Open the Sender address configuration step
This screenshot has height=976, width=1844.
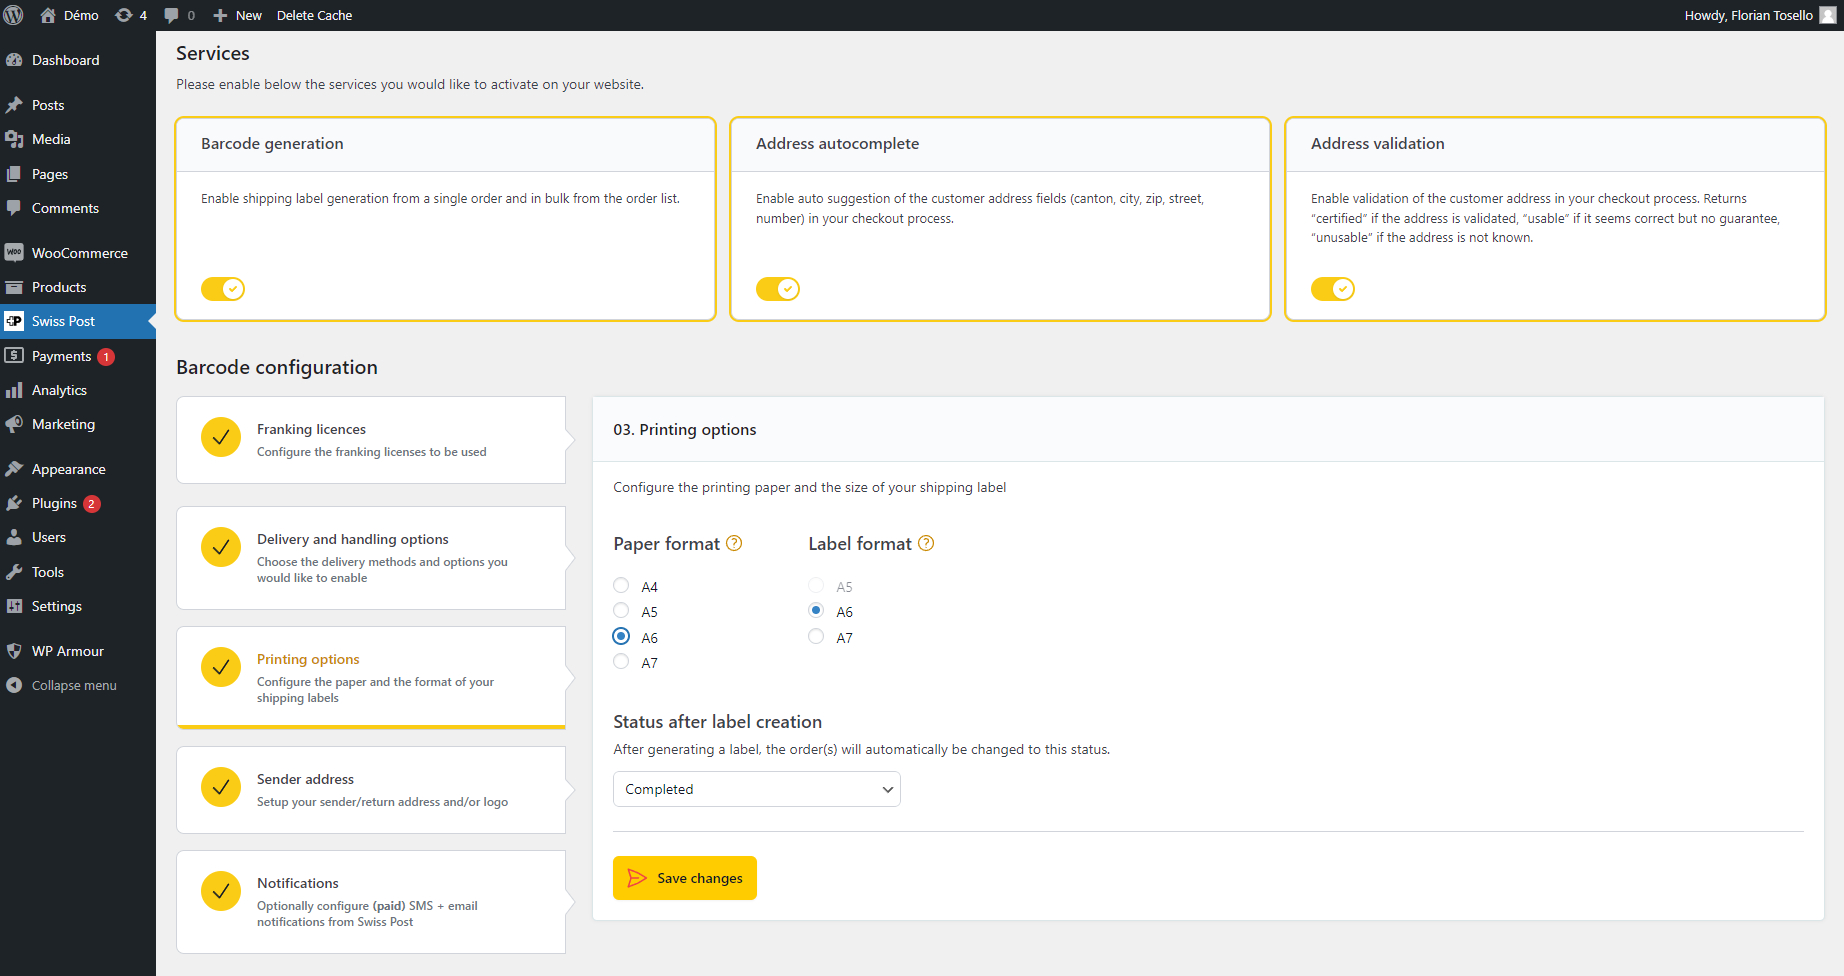[x=371, y=789]
